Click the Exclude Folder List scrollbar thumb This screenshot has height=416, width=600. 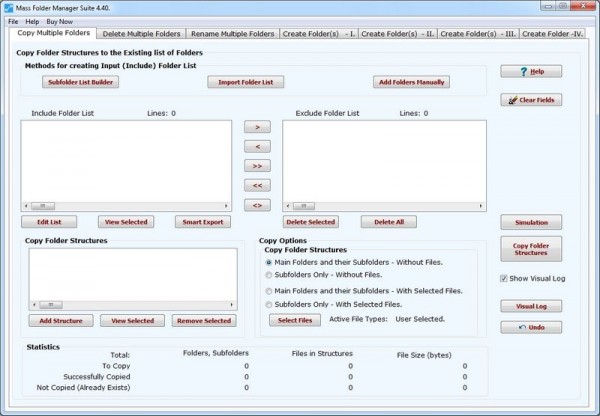[304, 206]
